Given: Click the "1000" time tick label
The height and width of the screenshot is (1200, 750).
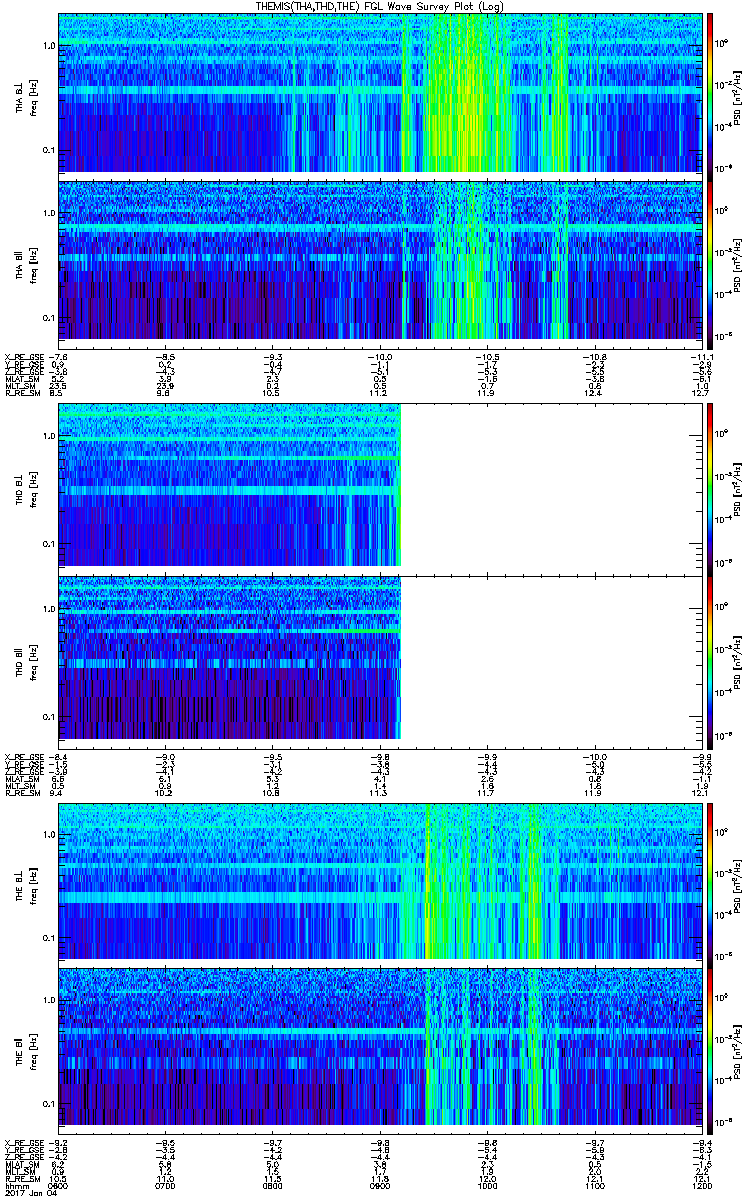Looking at the screenshot, I should pyautogui.click(x=487, y=1185).
